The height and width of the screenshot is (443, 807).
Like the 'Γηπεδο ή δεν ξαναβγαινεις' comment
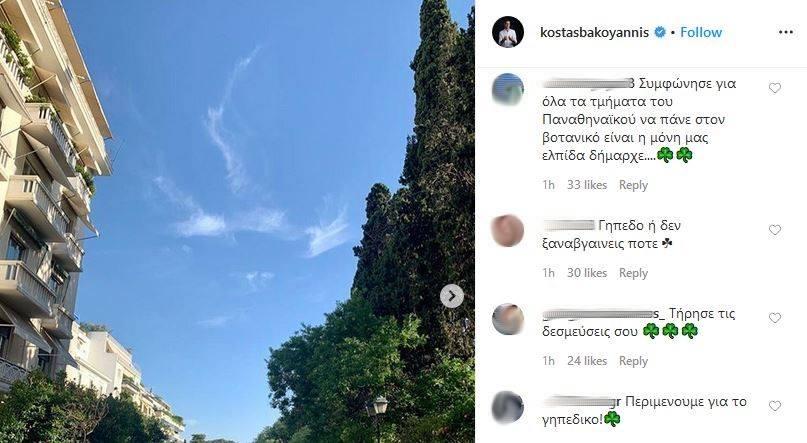pos(775,230)
